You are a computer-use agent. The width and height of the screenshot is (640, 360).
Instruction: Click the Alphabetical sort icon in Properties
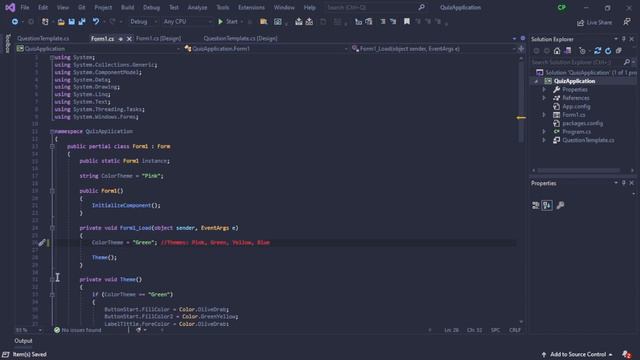[547, 205]
